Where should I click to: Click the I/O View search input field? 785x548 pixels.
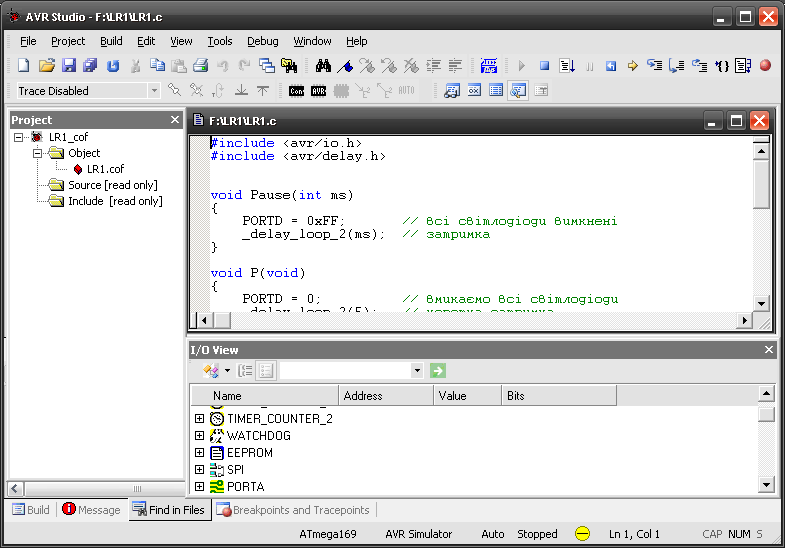[x=345, y=371]
